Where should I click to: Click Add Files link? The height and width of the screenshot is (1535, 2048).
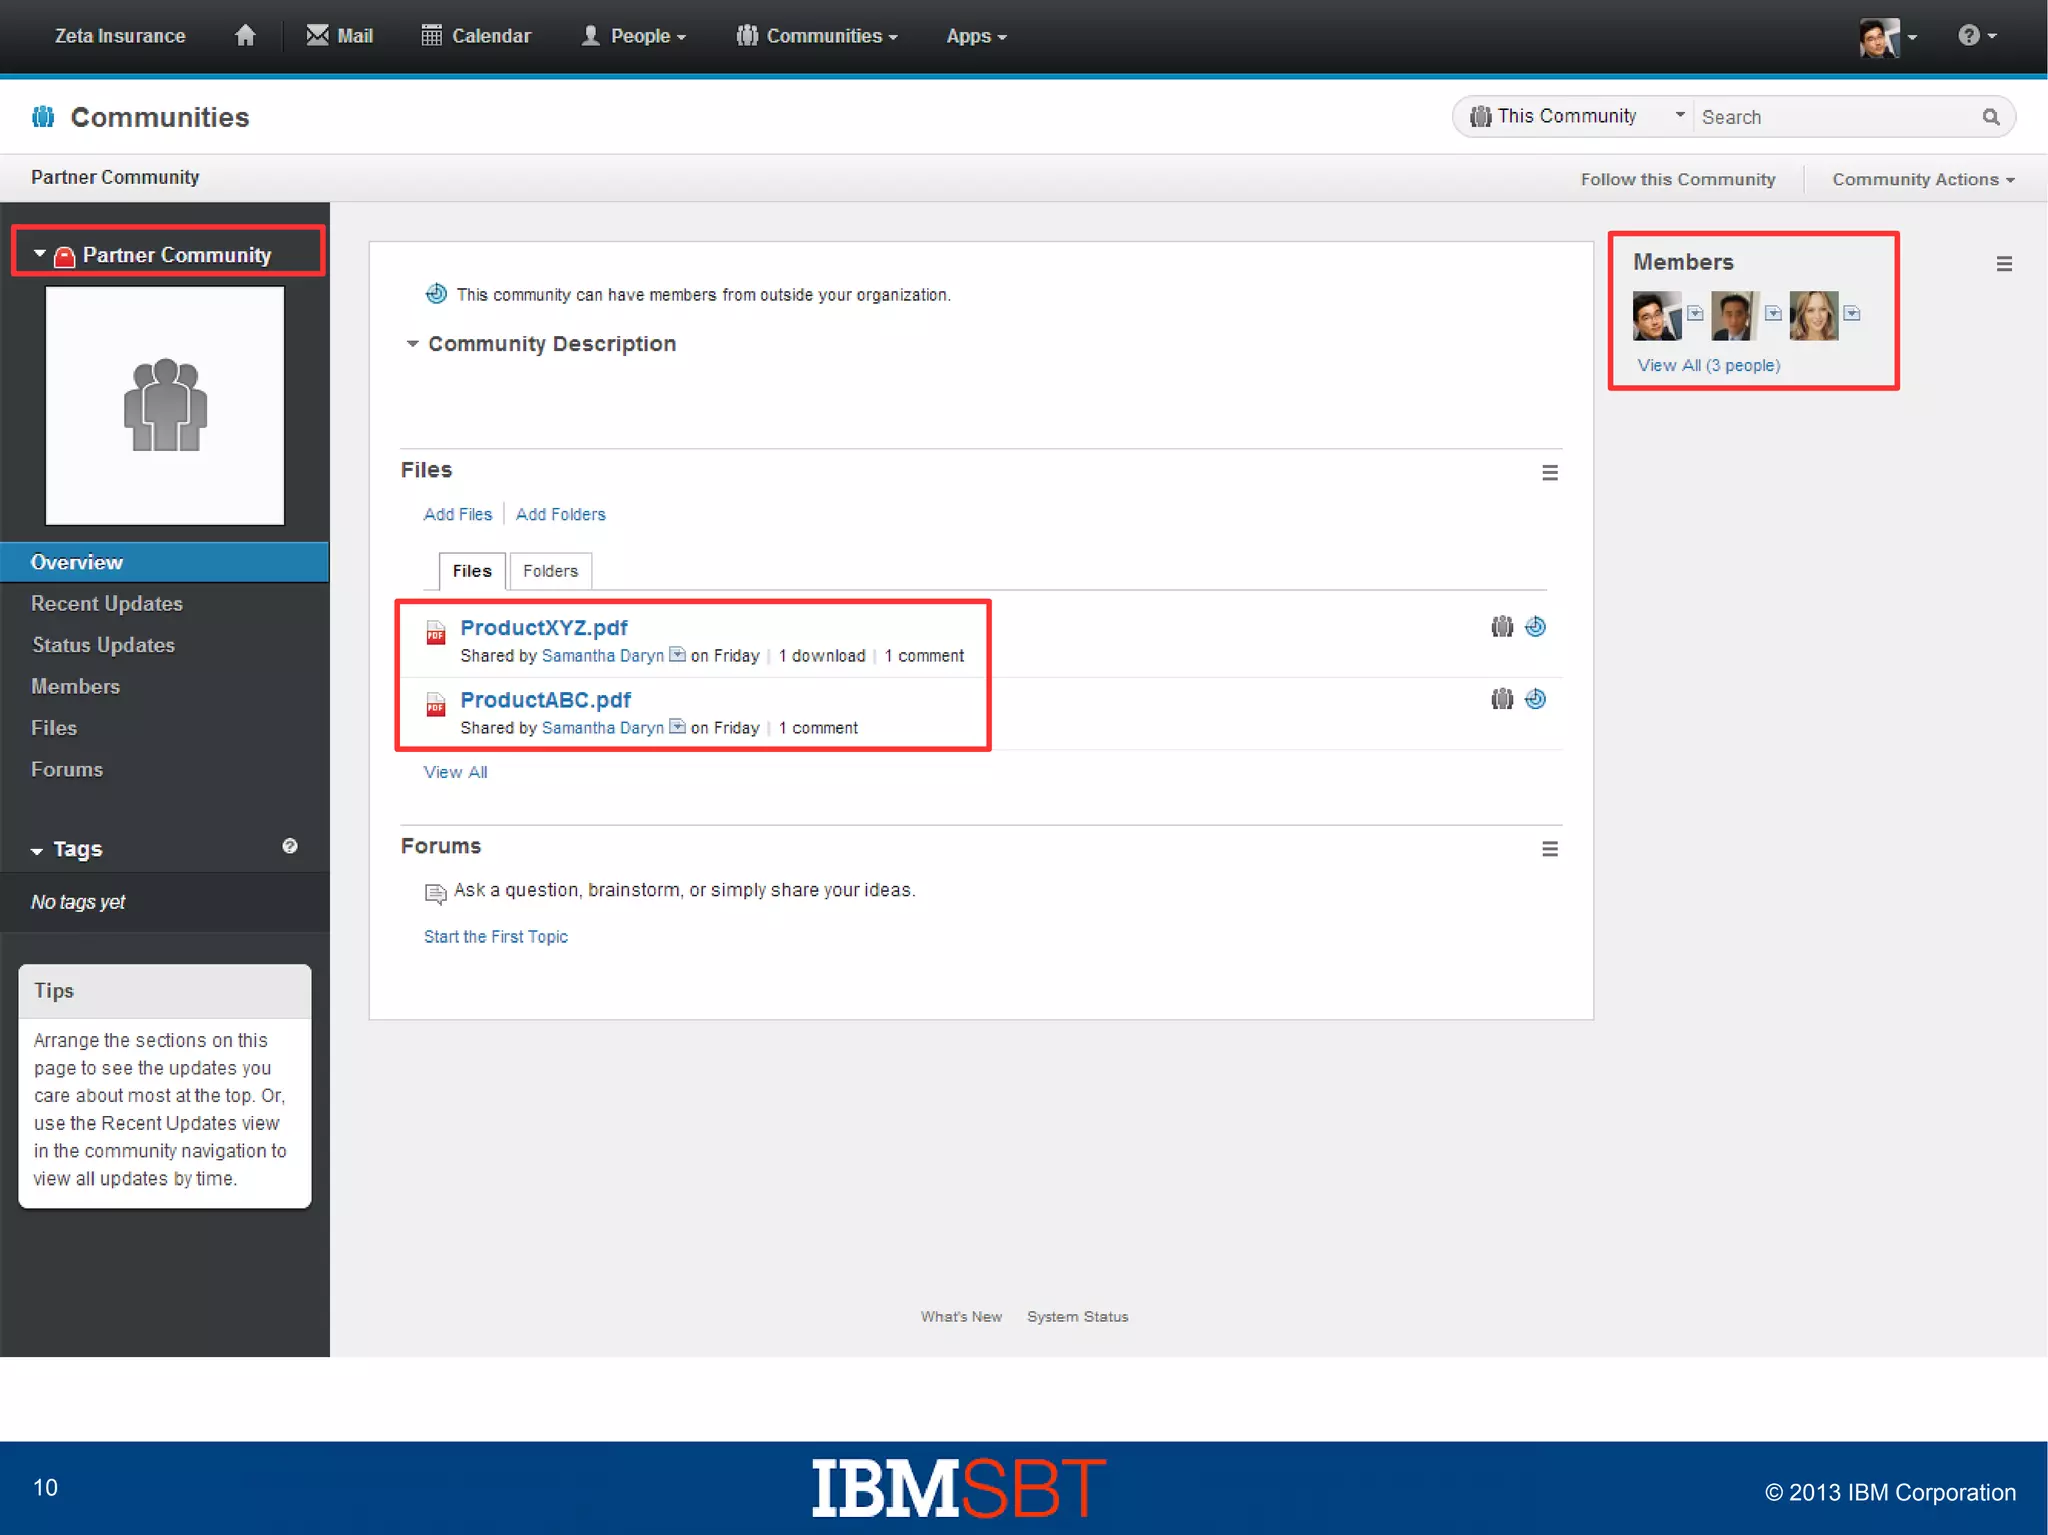point(458,514)
